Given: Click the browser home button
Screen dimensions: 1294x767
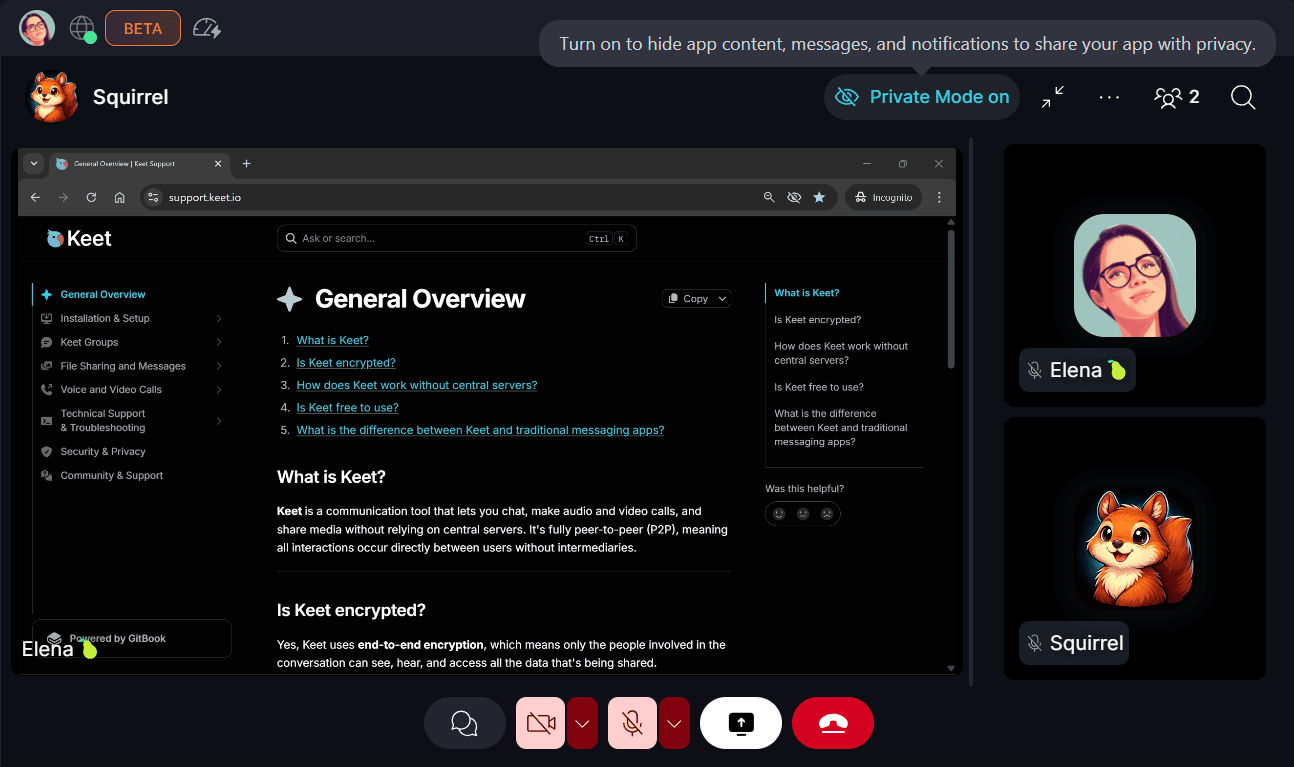Looking at the screenshot, I should tap(119, 198).
